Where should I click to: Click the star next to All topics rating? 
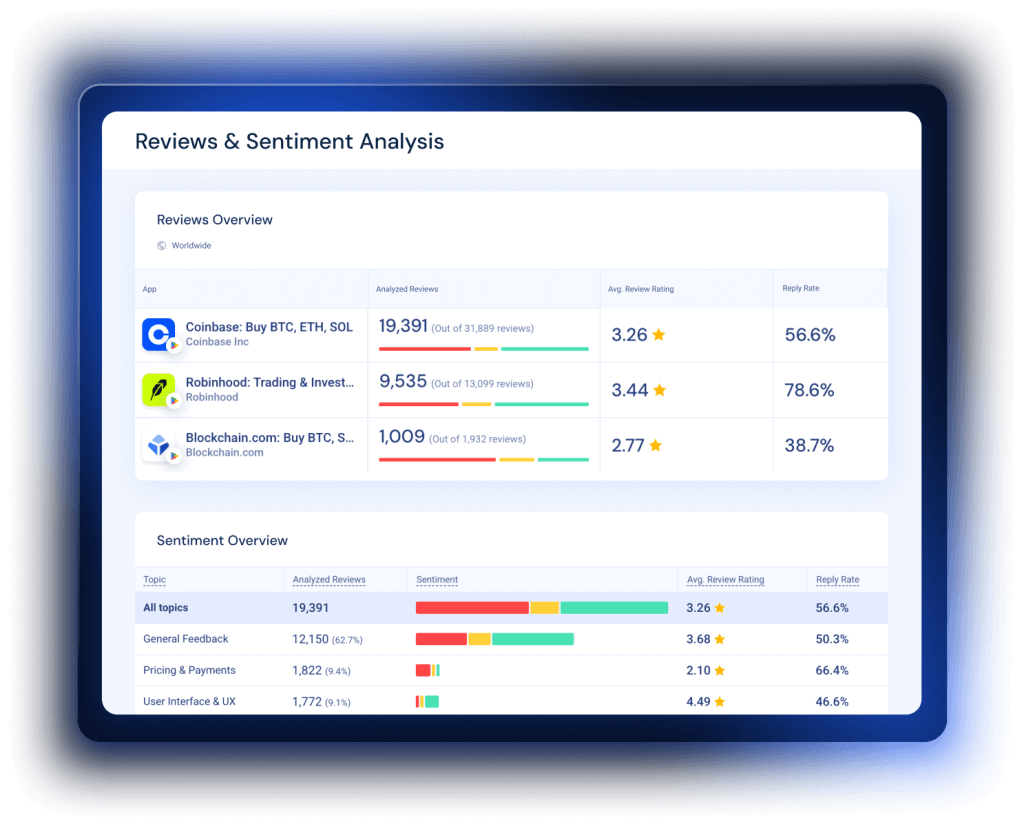click(720, 607)
